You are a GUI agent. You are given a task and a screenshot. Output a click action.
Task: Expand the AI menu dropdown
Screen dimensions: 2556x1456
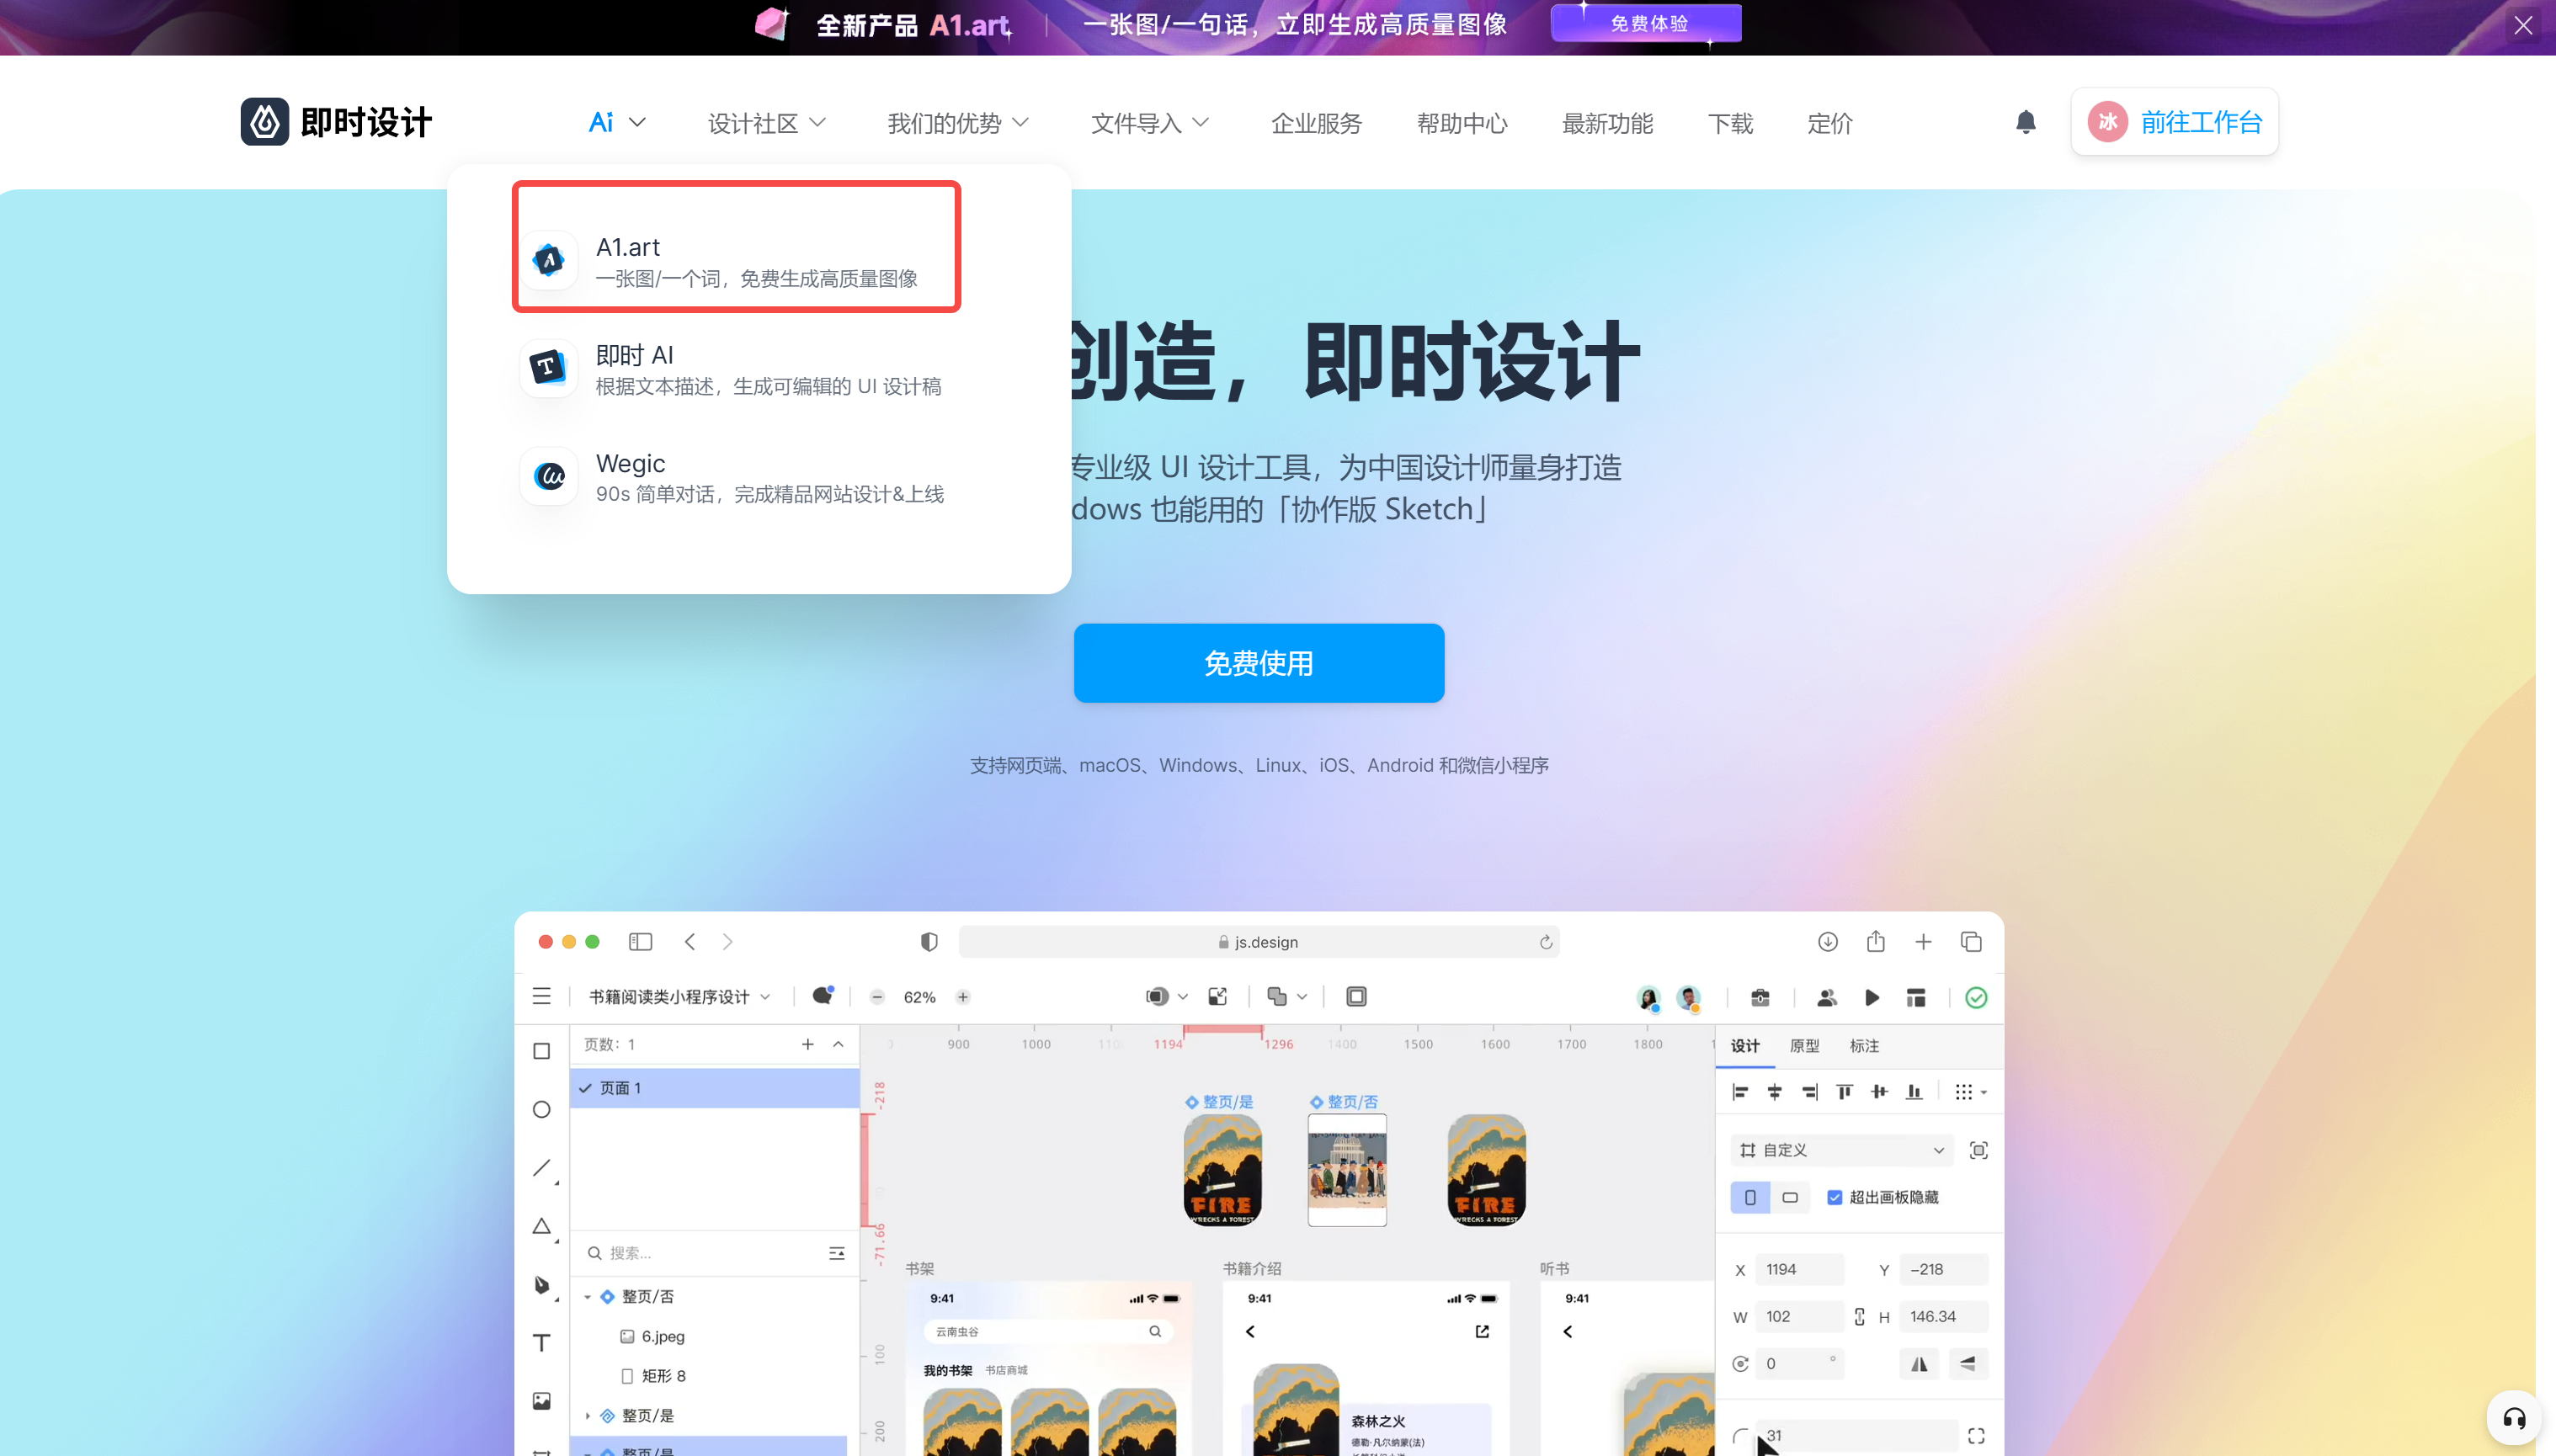click(615, 123)
